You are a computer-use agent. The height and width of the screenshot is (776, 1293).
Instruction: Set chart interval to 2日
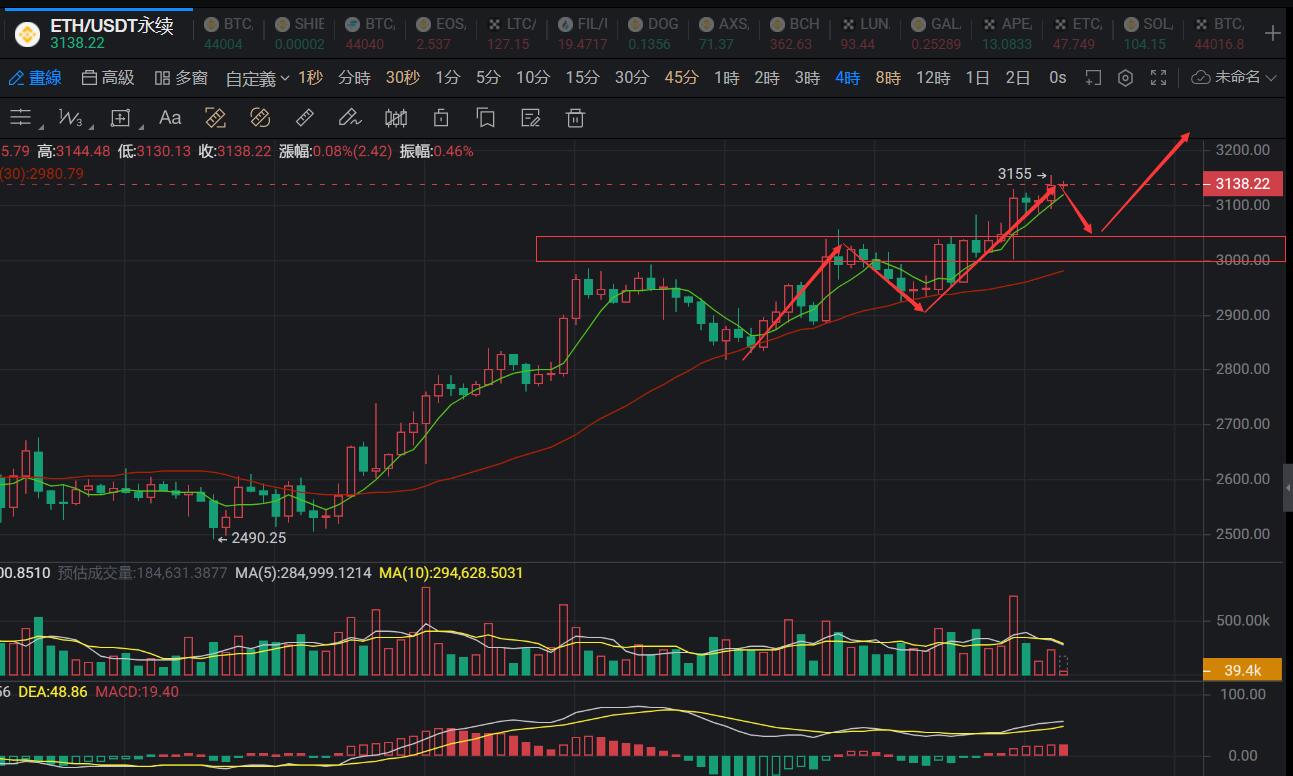coord(1017,78)
